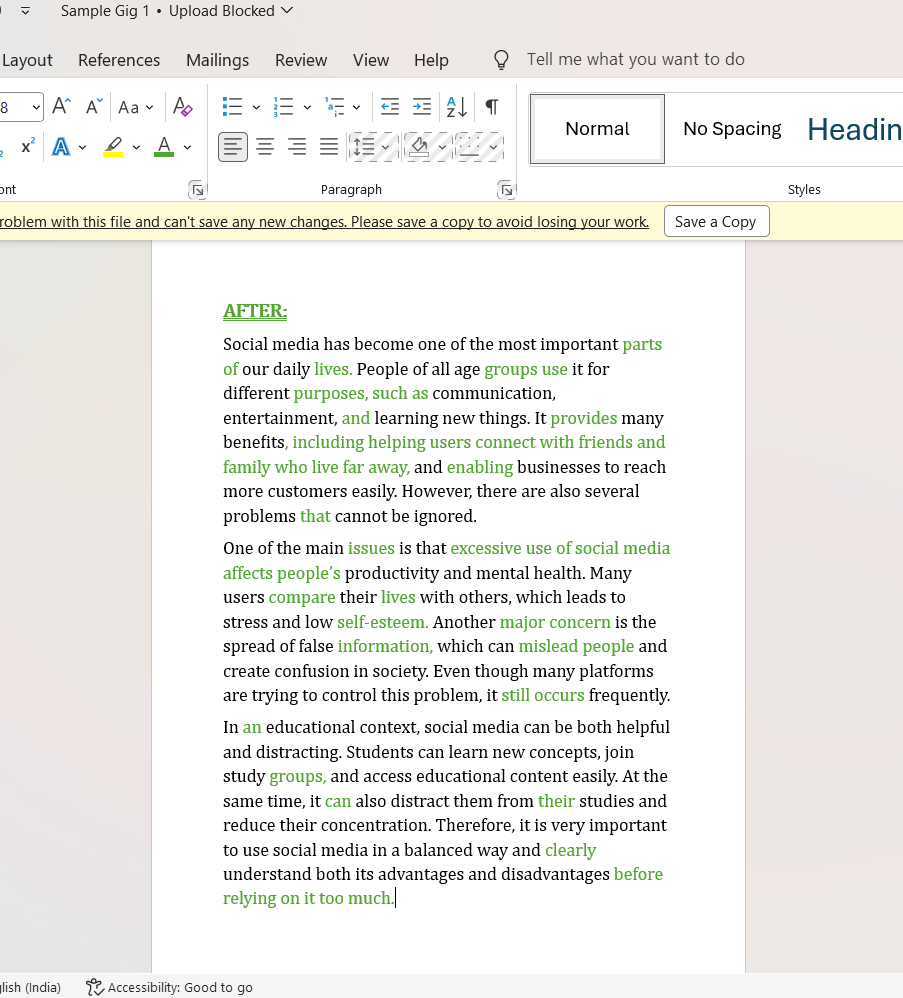
Task: Click the word 'self-esteem.' in document
Action: tap(382, 622)
